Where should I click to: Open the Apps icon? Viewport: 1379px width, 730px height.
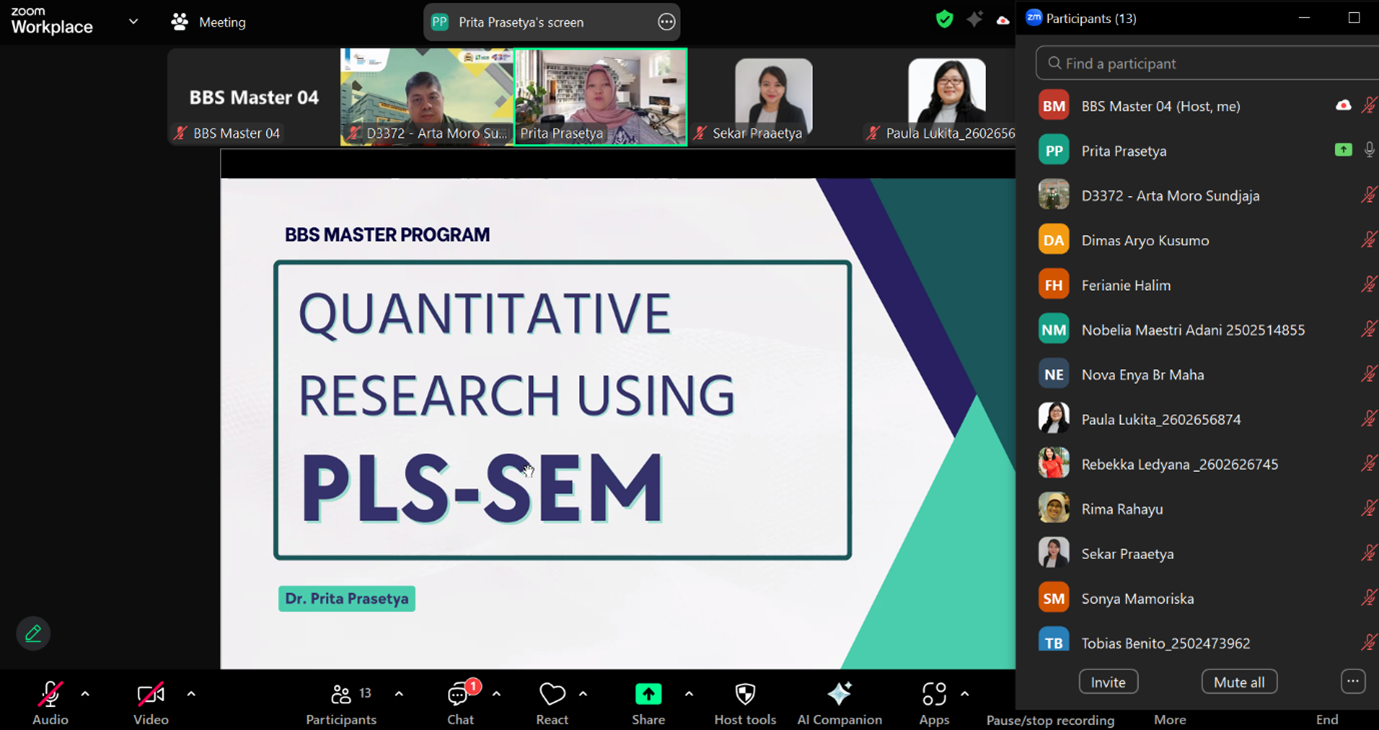coord(934,694)
